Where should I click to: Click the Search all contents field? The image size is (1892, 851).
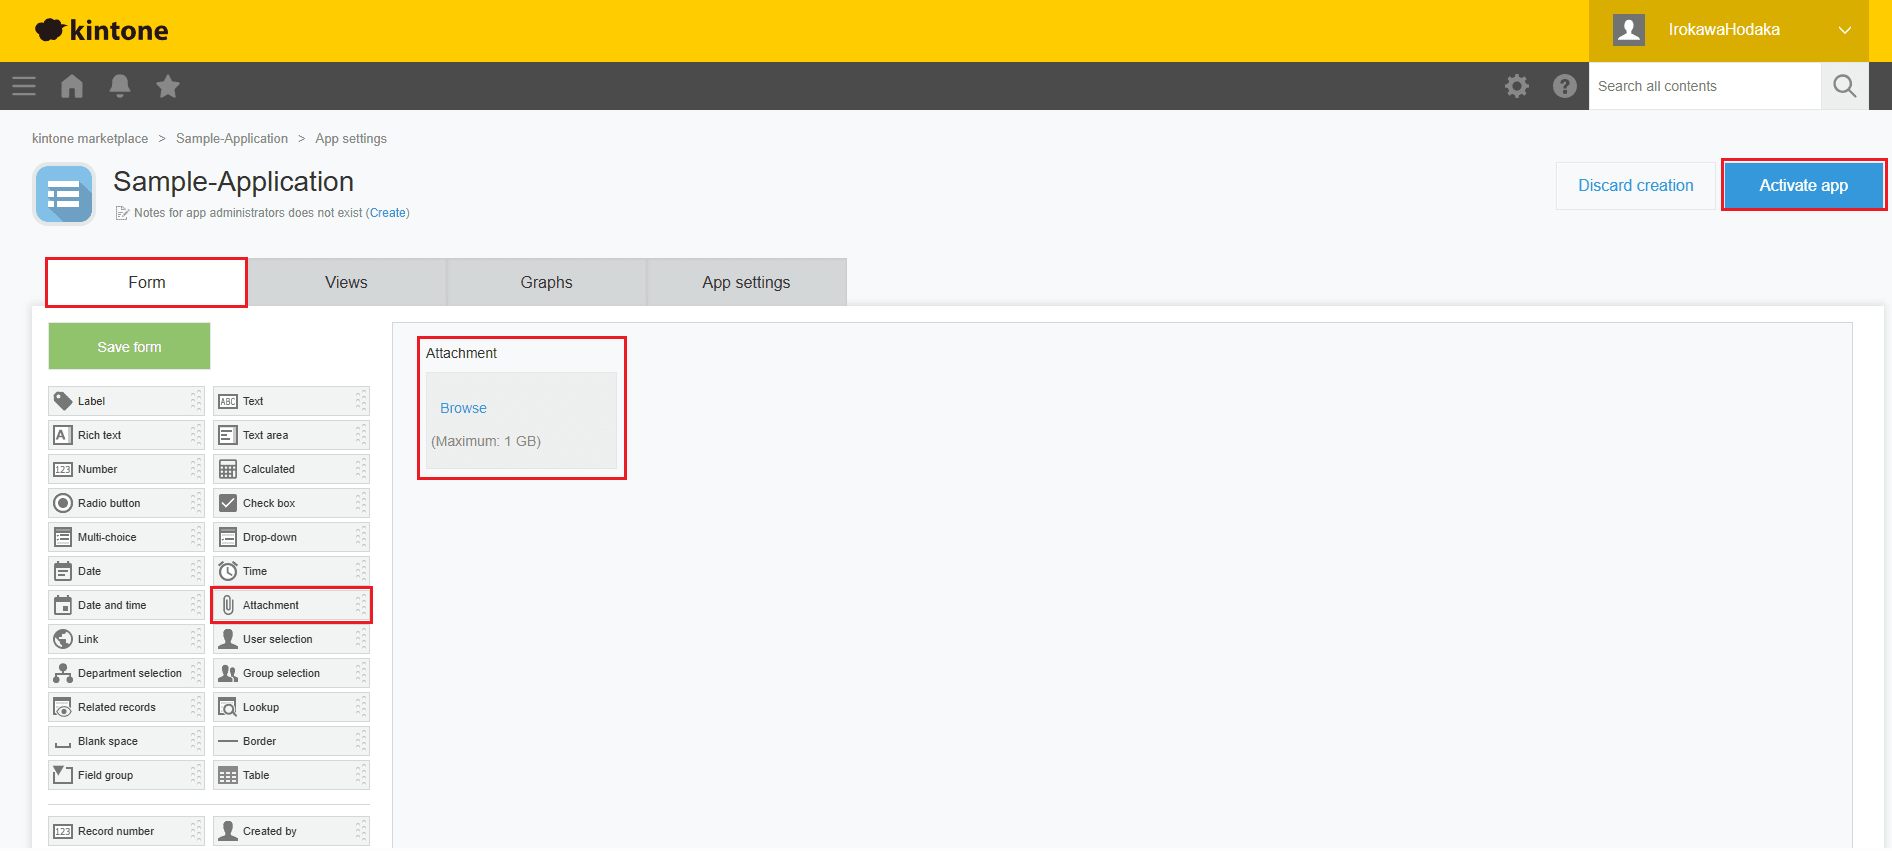(1704, 86)
